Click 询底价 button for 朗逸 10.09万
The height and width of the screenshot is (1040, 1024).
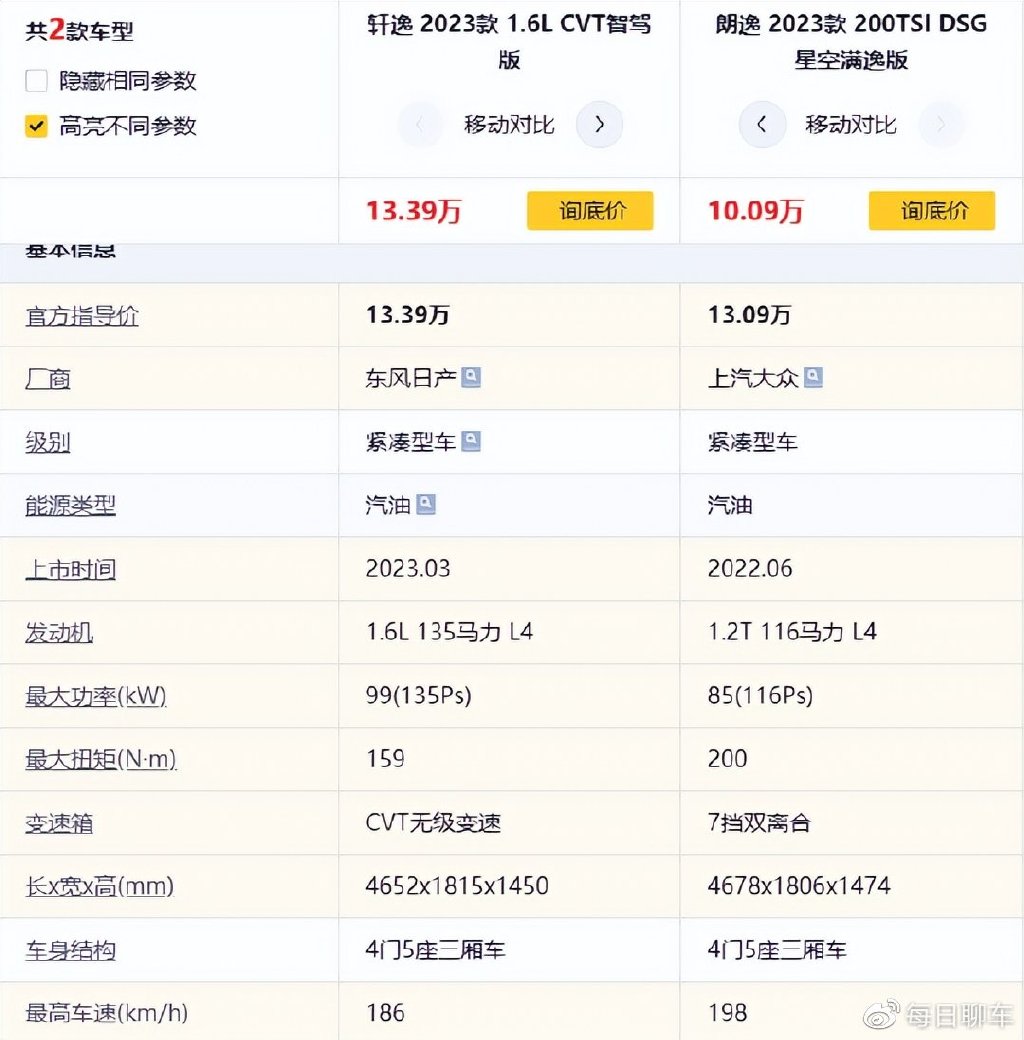coord(932,211)
